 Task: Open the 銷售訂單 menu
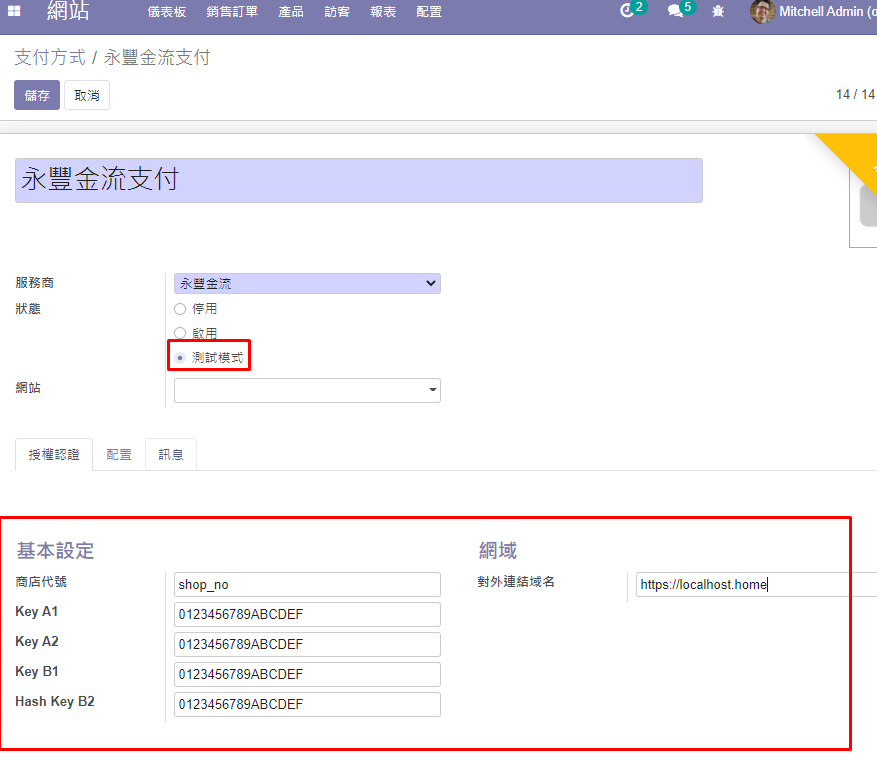tap(232, 12)
